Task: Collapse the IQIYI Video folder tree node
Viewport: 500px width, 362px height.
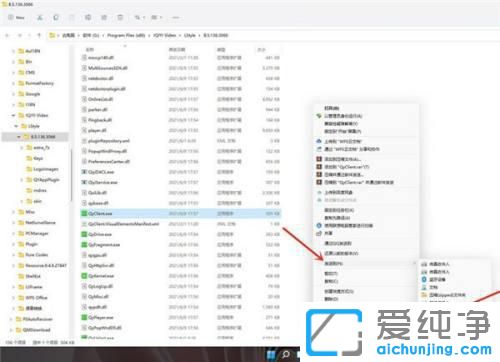Action: tap(13, 115)
